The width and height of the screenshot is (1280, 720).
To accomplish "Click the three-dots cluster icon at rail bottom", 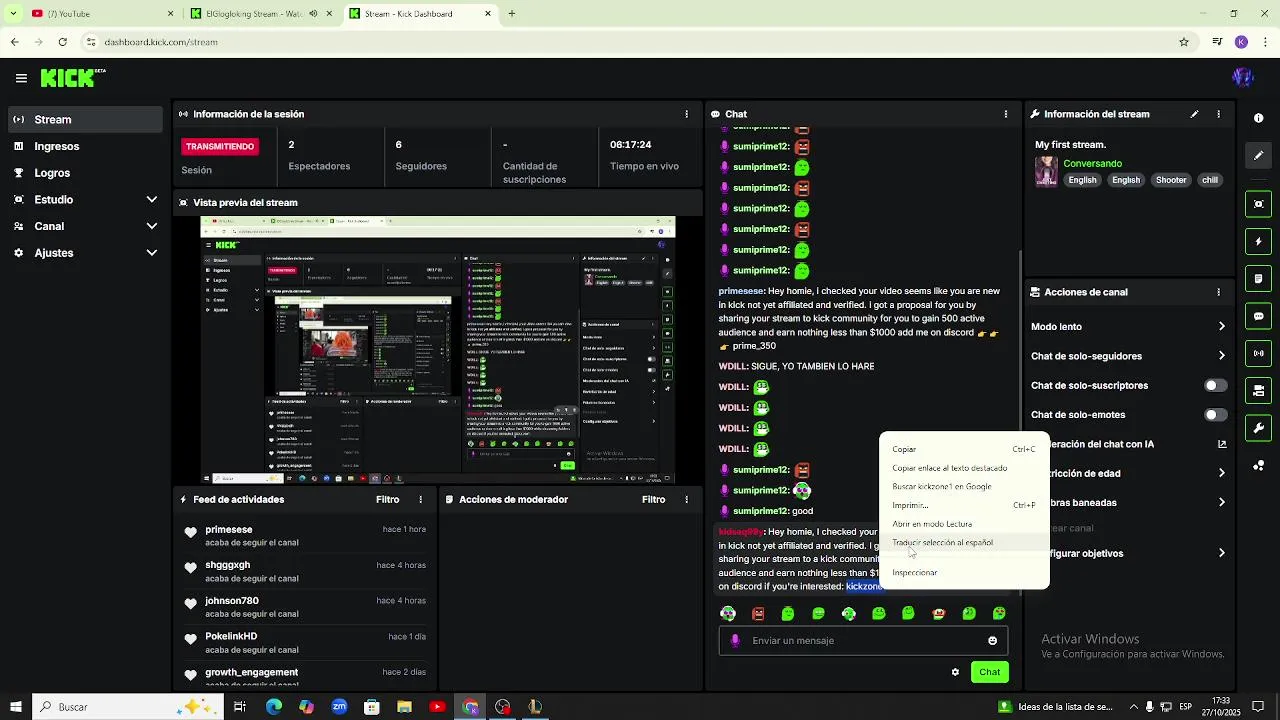I will (x=1258, y=465).
